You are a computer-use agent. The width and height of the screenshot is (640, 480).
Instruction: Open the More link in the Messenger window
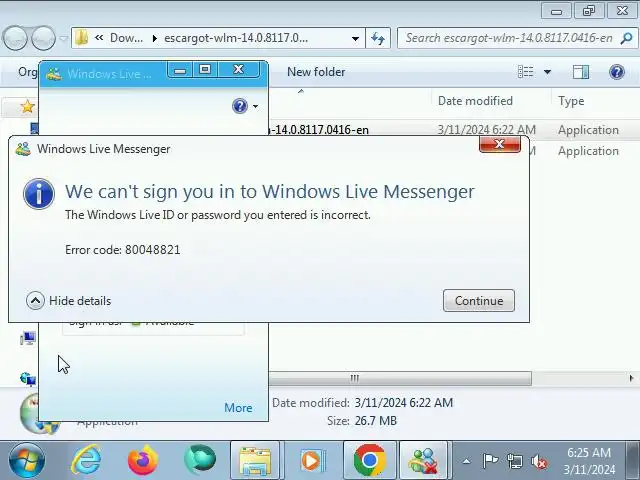pyautogui.click(x=238, y=407)
